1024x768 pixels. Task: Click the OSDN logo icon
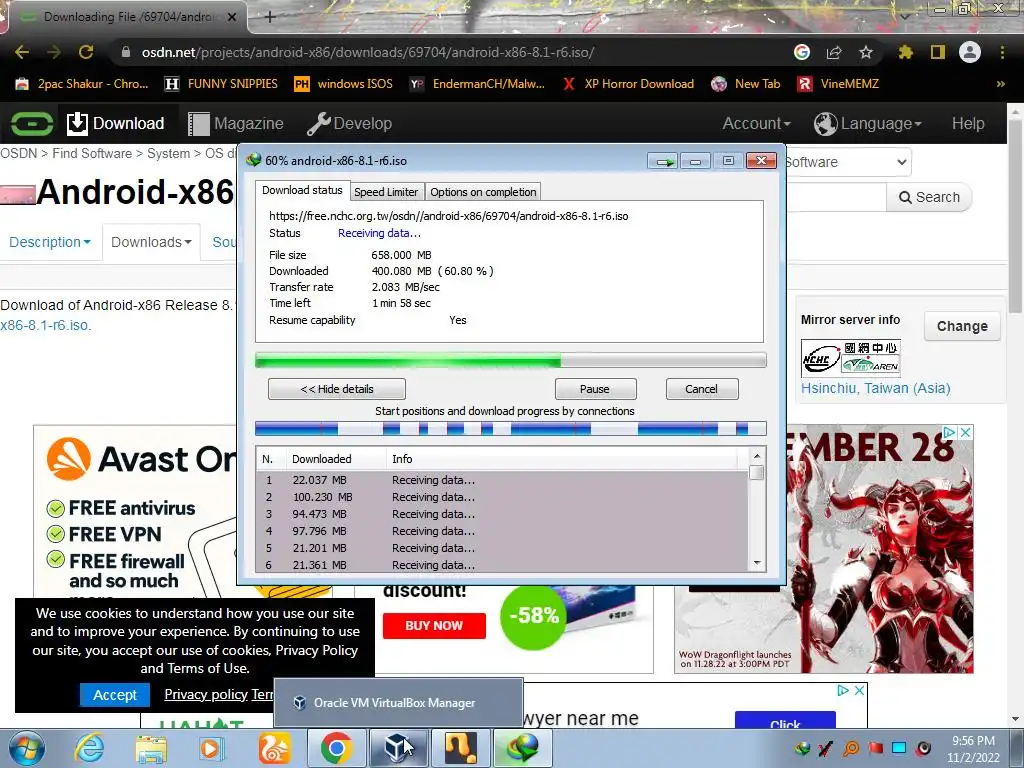click(x=31, y=123)
